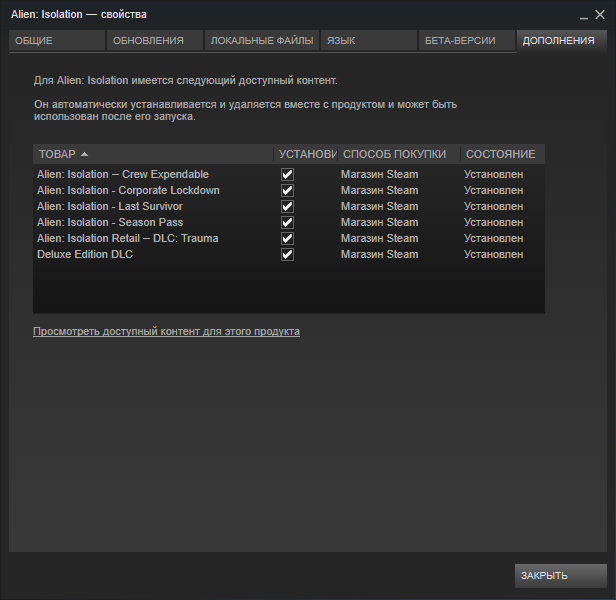Toggle Last Survivor install checkbox
Image resolution: width=616 pixels, height=600 pixels.
287,207
